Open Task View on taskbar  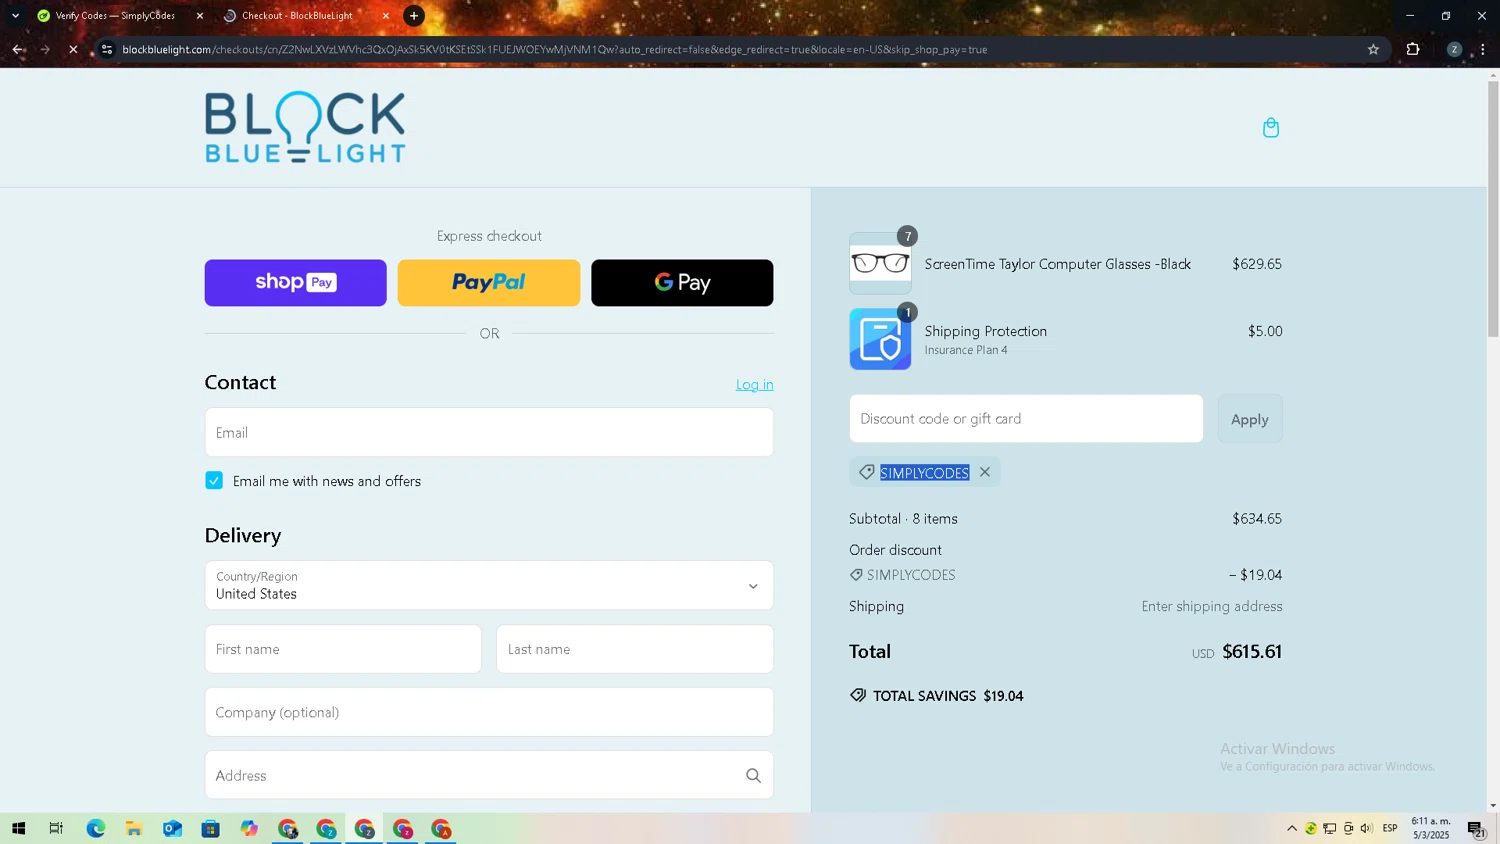pyautogui.click(x=56, y=828)
